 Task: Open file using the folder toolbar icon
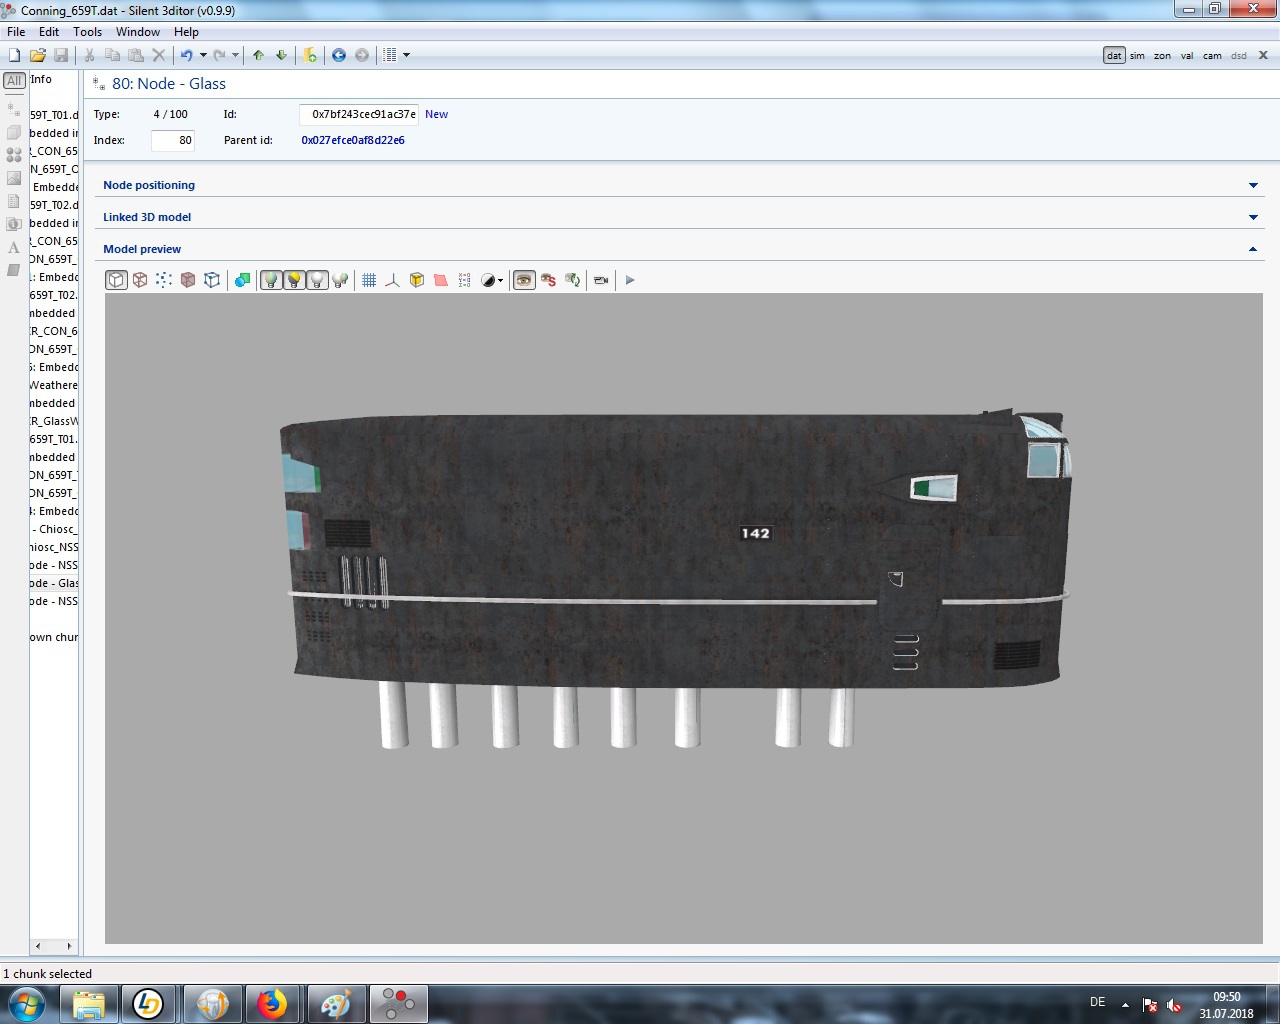pos(38,55)
